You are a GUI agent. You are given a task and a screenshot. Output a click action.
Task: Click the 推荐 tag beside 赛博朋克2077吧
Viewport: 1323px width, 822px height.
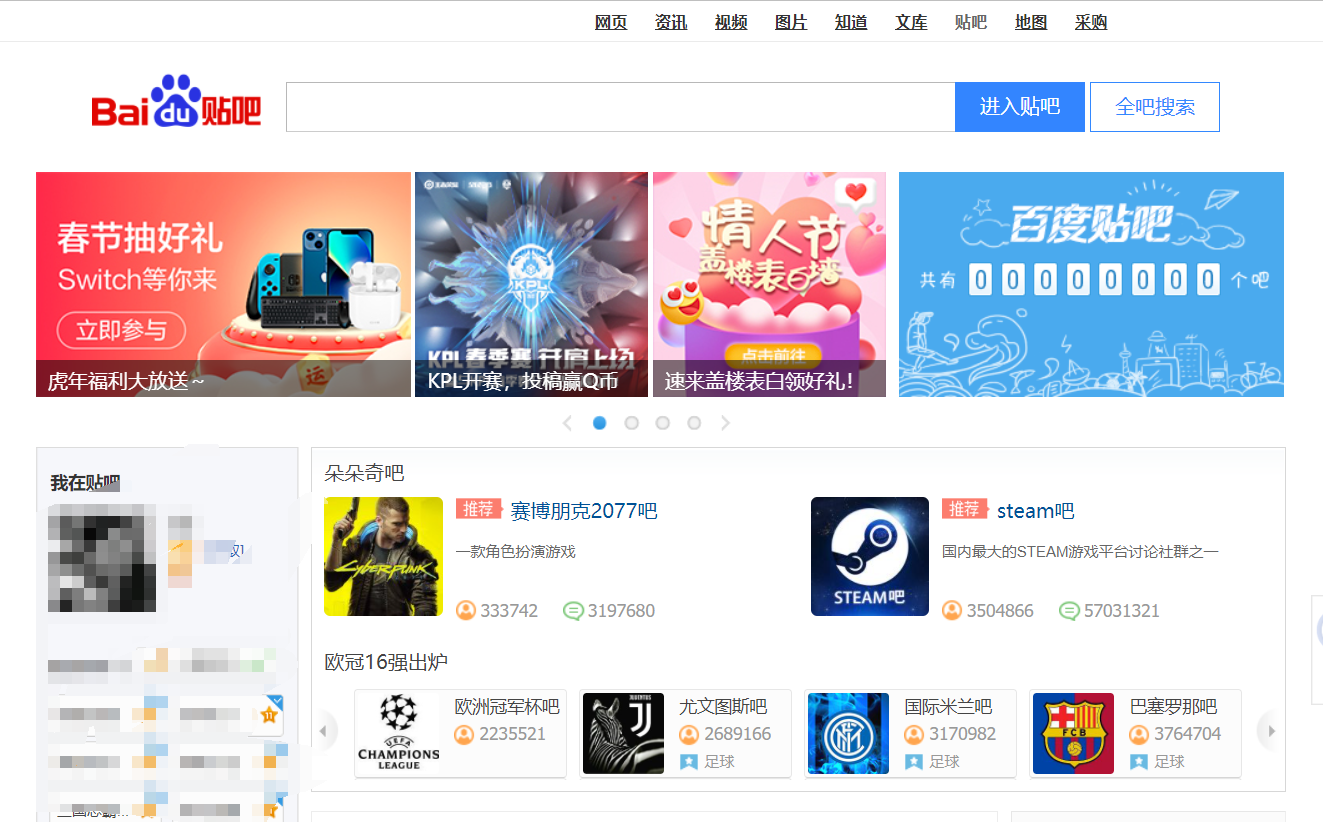click(x=479, y=509)
